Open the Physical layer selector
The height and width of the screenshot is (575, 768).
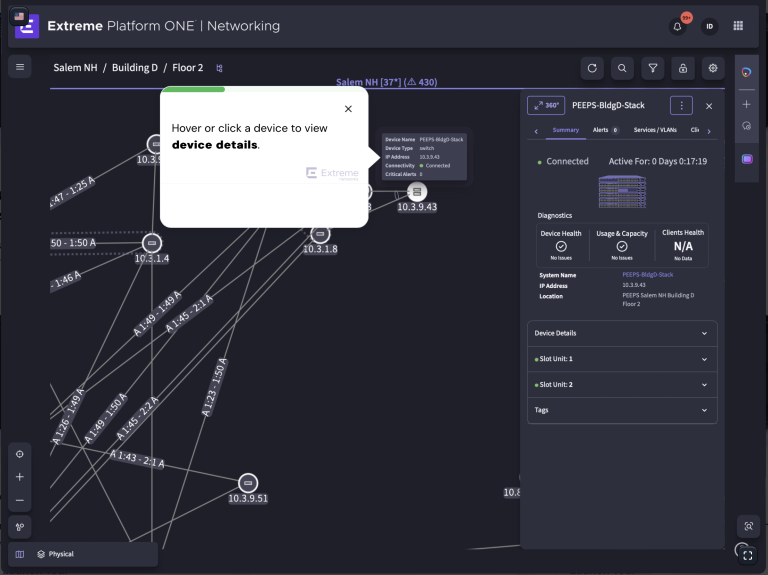click(x=55, y=554)
